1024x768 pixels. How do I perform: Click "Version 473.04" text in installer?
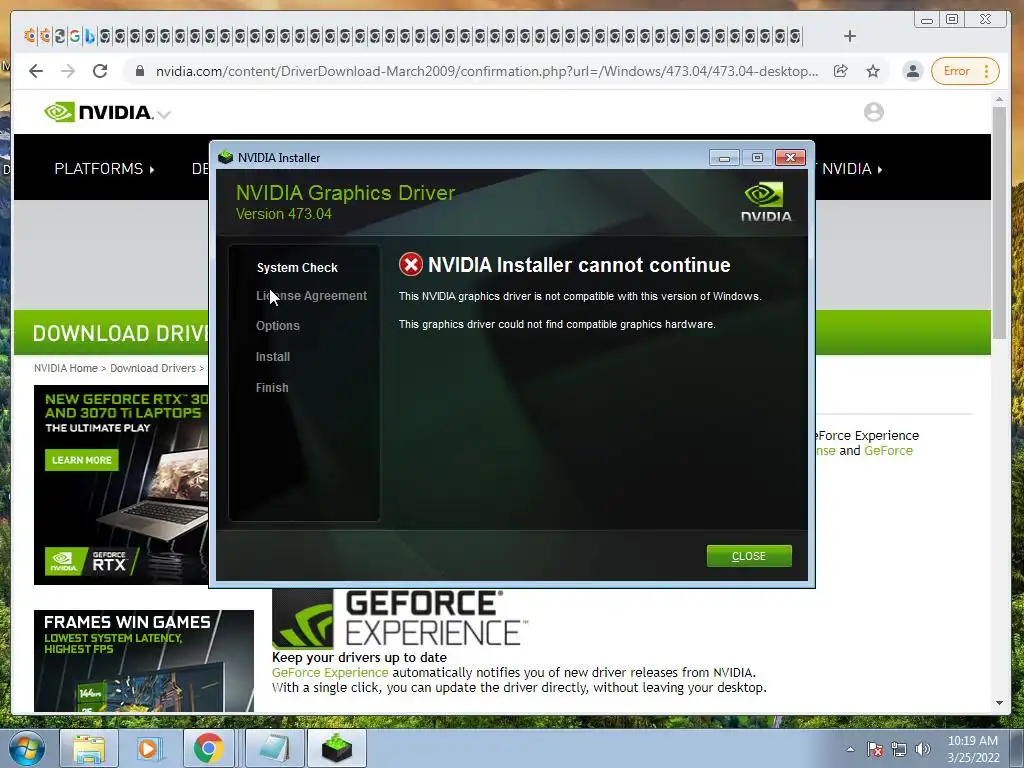283,214
